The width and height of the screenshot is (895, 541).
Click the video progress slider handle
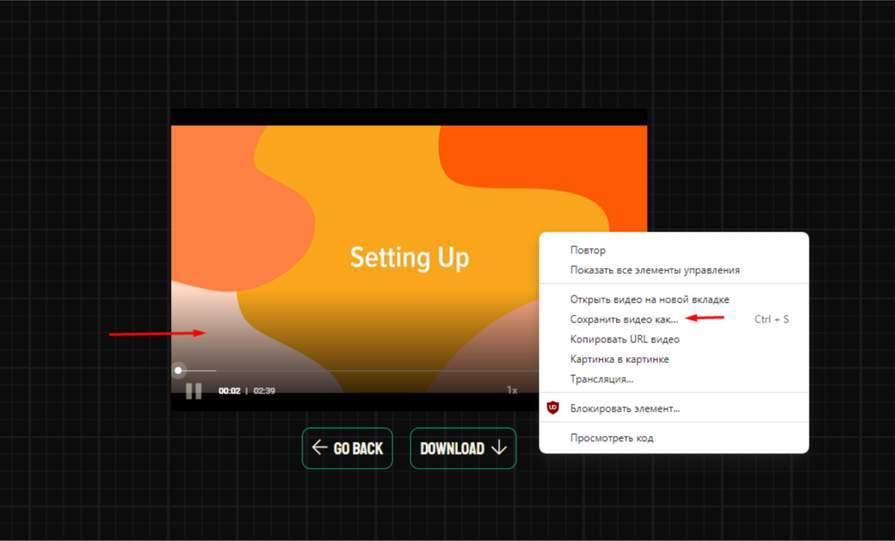179,370
